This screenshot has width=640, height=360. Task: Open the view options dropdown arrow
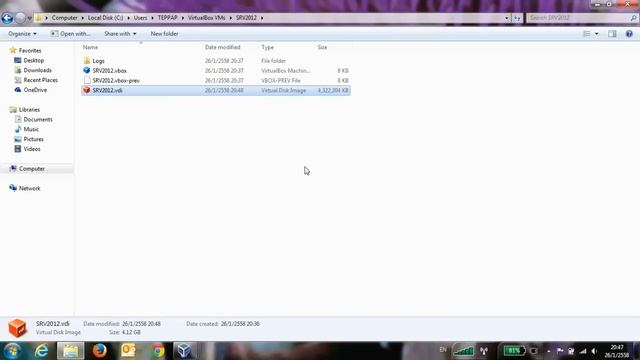click(597, 34)
